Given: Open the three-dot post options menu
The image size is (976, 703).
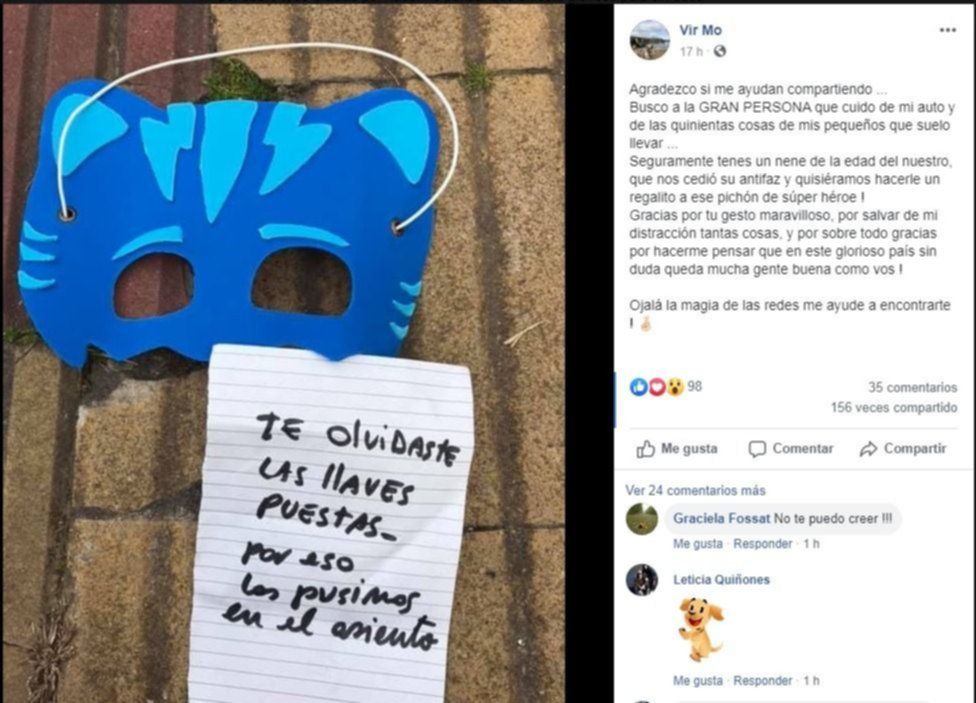Looking at the screenshot, I should 947,30.
